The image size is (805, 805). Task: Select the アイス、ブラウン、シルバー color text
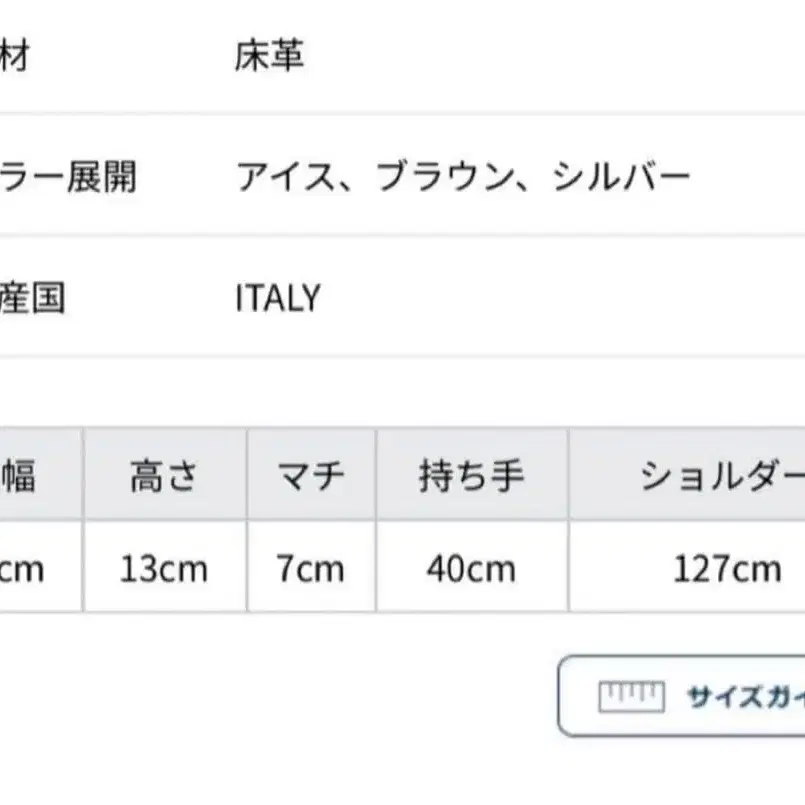point(463,177)
